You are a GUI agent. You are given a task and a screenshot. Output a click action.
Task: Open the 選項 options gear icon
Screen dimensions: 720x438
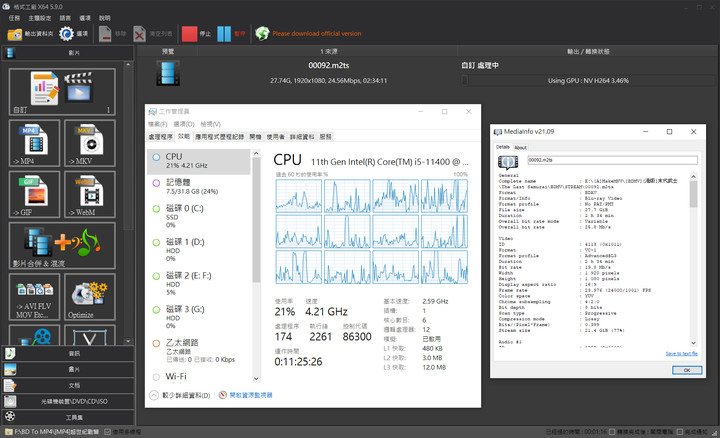[x=67, y=34]
